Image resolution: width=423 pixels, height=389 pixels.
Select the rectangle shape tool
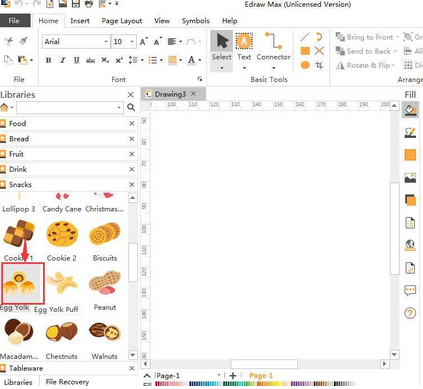click(x=305, y=51)
